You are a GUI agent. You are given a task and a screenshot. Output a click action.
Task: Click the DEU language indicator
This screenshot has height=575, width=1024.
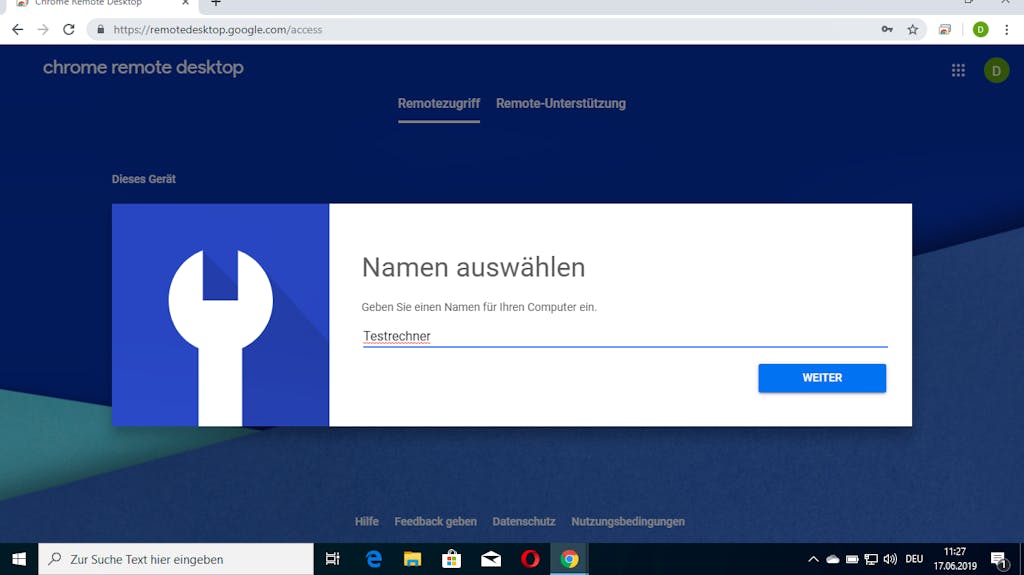click(914, 559)
